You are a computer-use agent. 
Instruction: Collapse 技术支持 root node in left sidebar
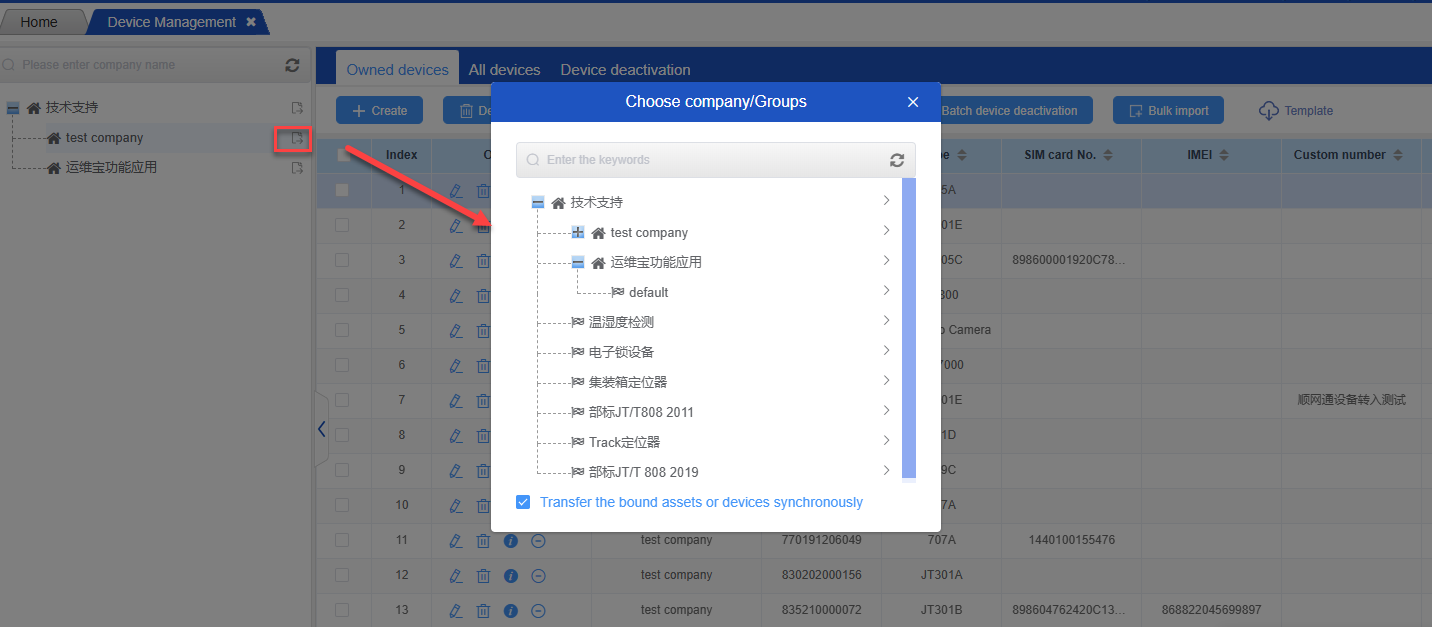coord(13,108)
